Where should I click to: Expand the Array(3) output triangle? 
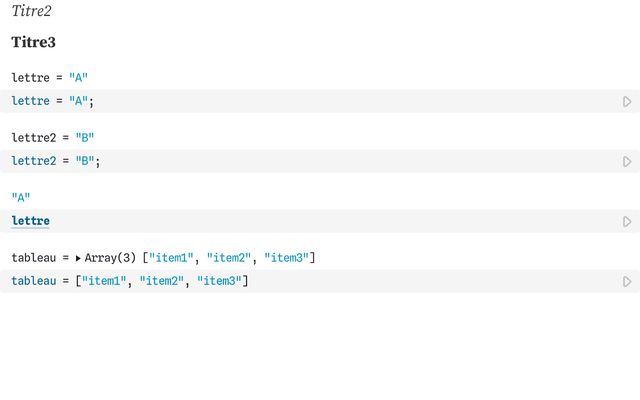[78, 258]
